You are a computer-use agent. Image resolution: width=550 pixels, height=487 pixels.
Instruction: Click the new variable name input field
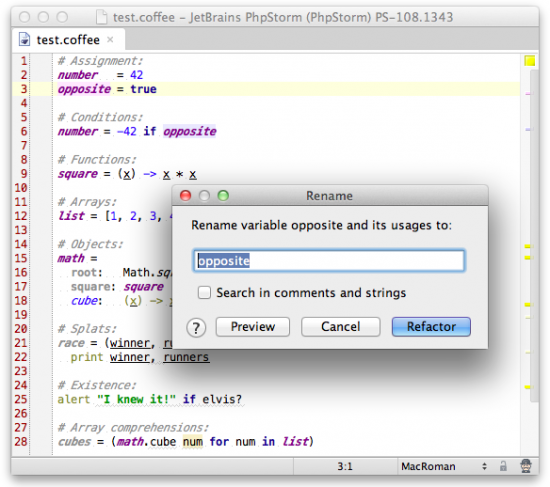click(x=329, y=261)
